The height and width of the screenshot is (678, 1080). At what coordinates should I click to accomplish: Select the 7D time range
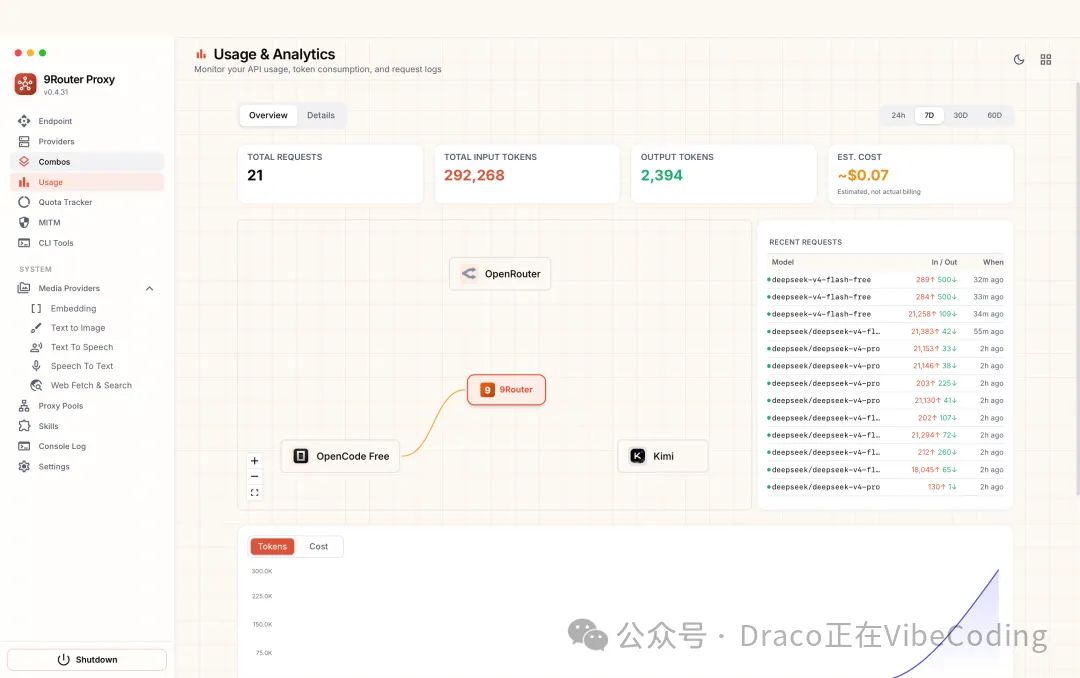click(x=929, y=116)
